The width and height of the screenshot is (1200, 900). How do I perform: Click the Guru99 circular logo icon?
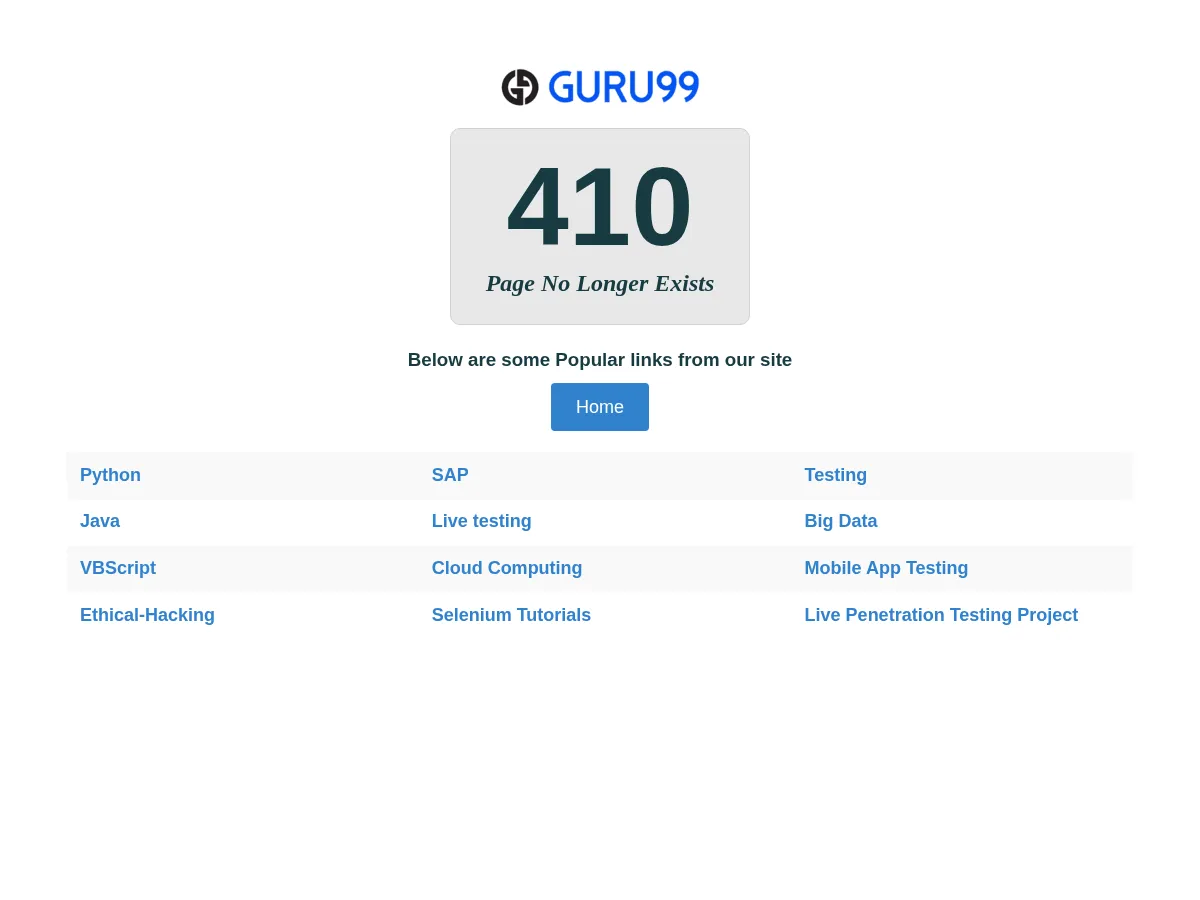click(x=520, y=87)
